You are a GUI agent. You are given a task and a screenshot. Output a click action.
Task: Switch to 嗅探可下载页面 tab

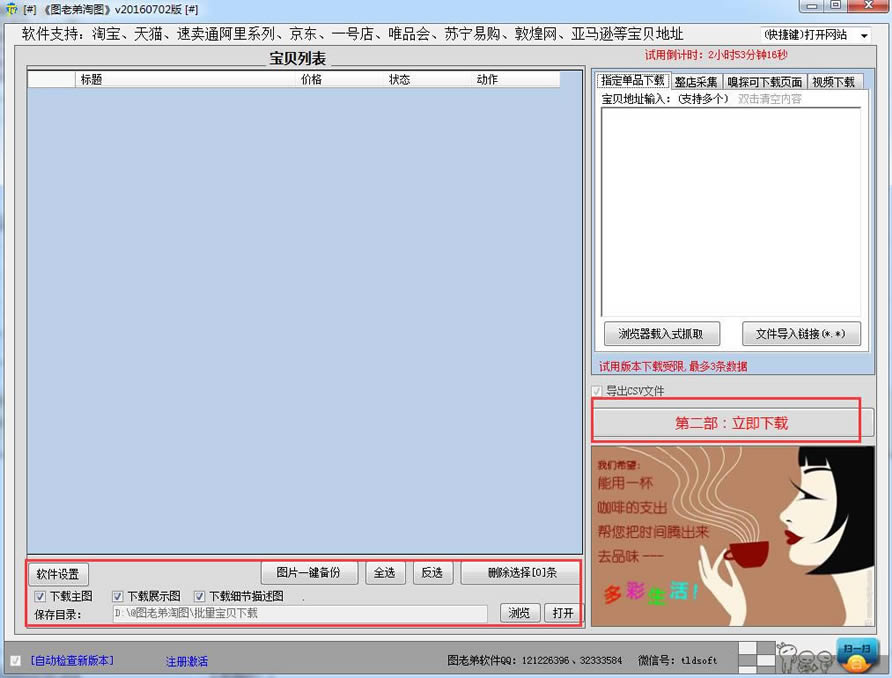(765, 82)
